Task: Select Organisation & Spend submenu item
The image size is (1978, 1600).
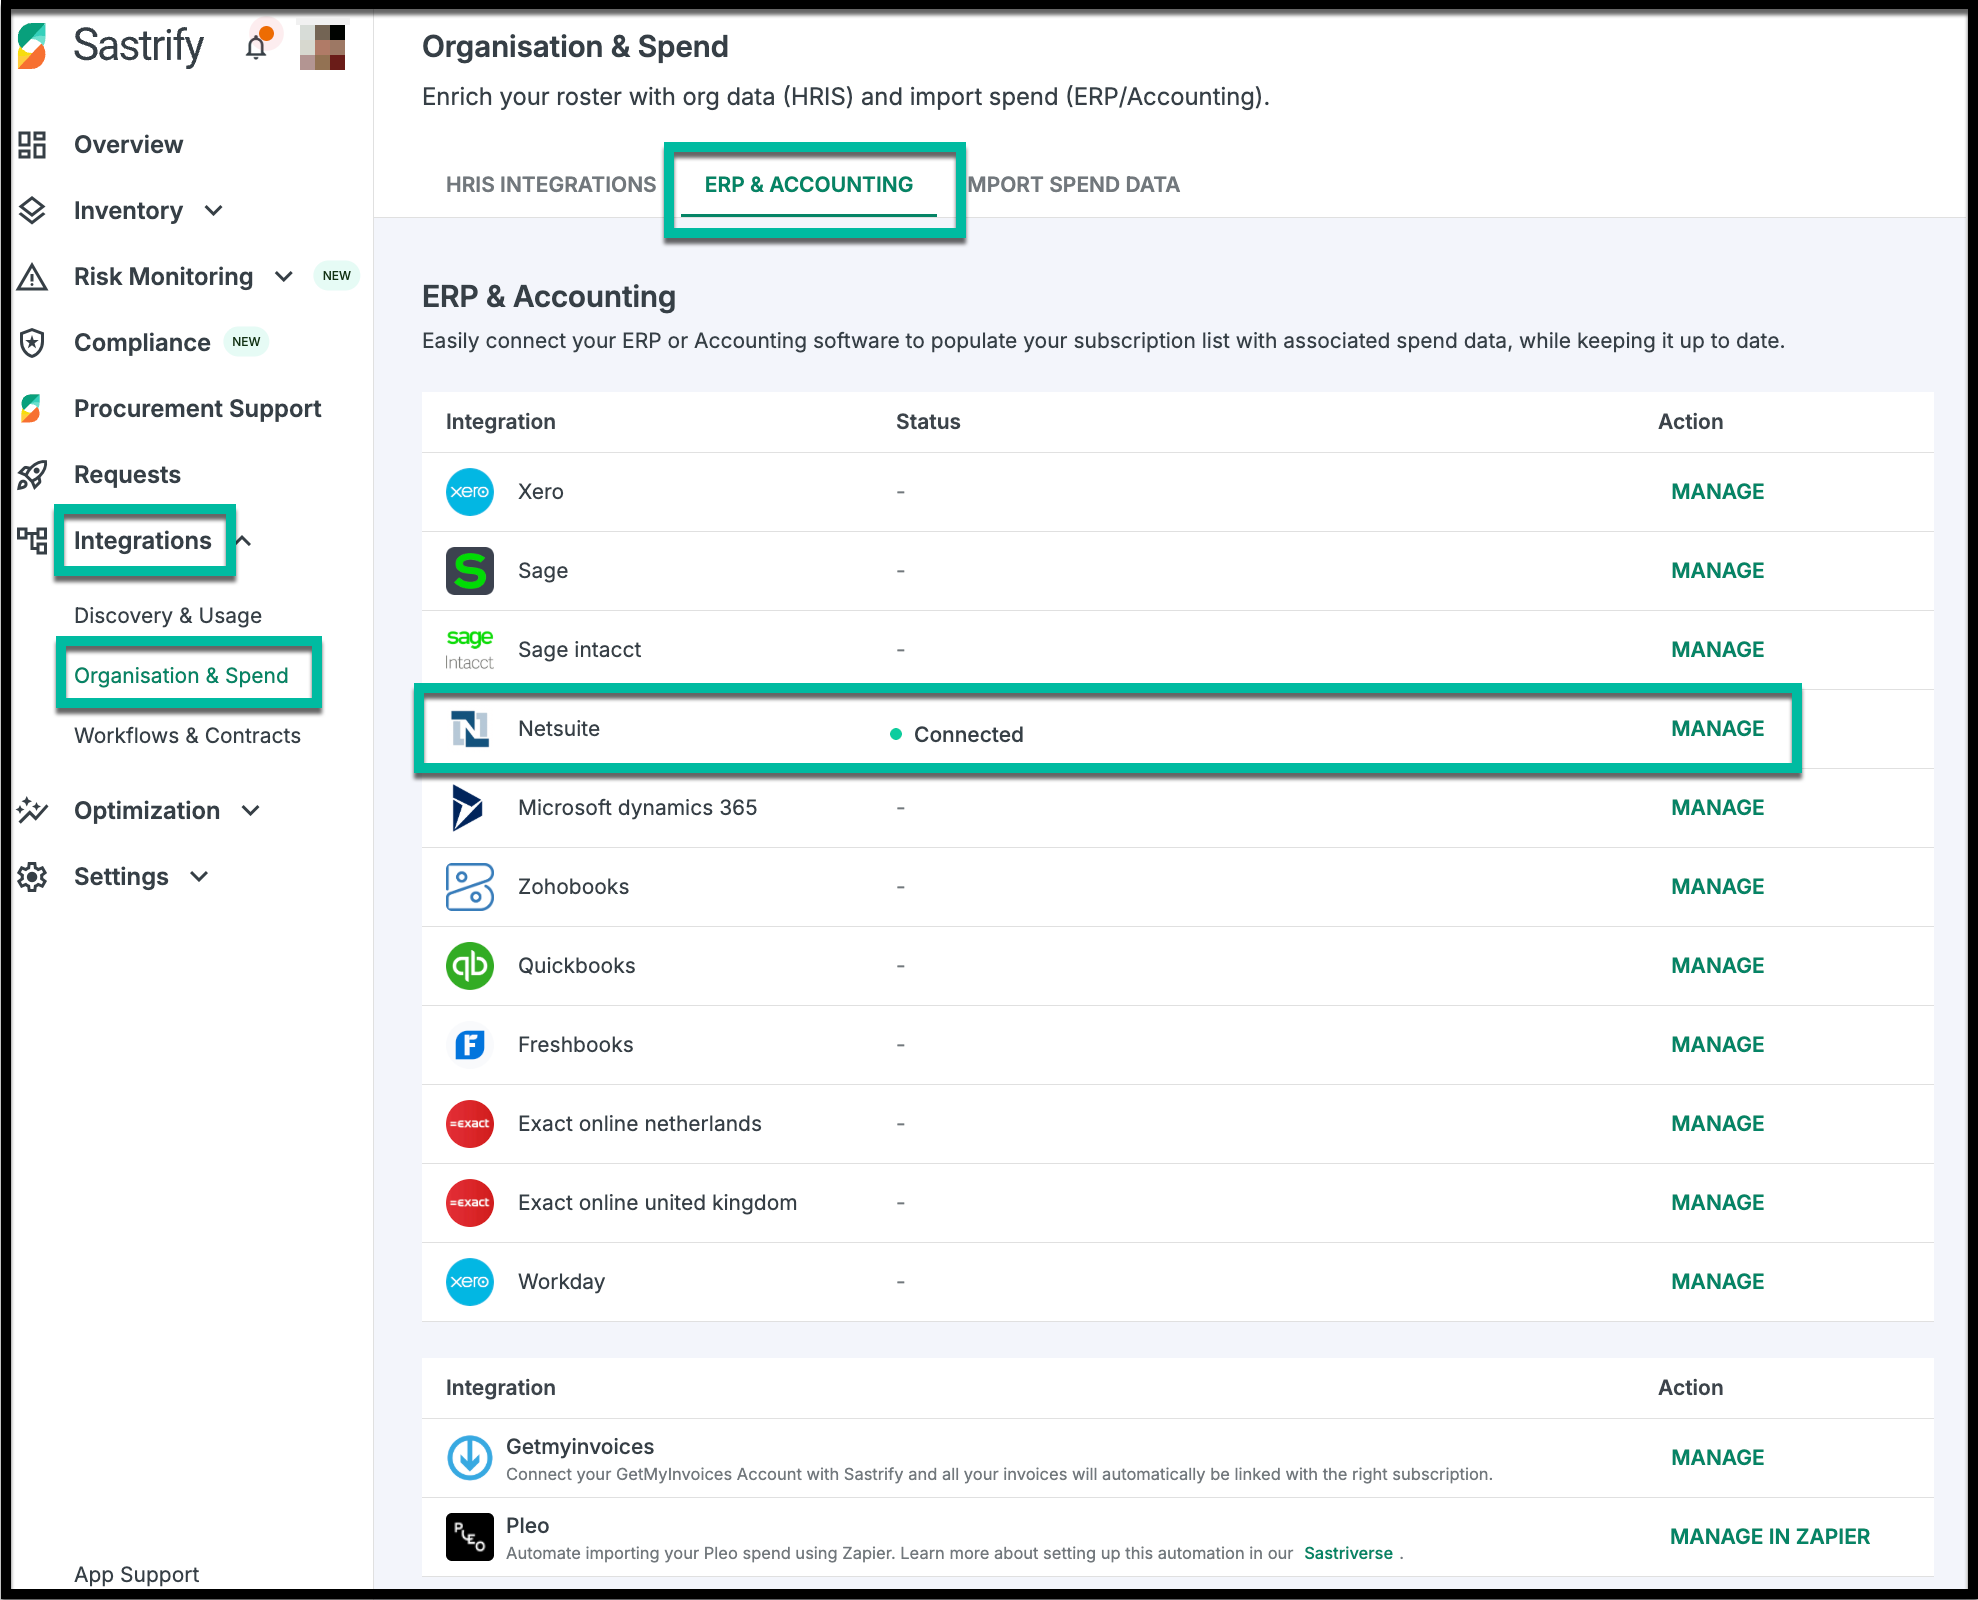Action: pyautogui.click(x=181, y=676)
